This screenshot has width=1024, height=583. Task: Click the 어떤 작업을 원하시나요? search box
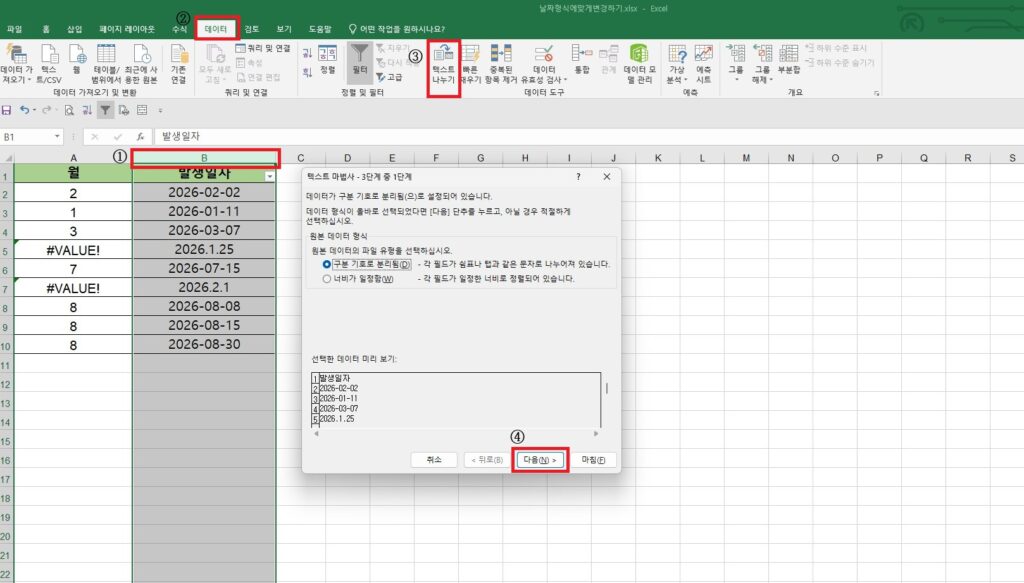coord(396,29)
